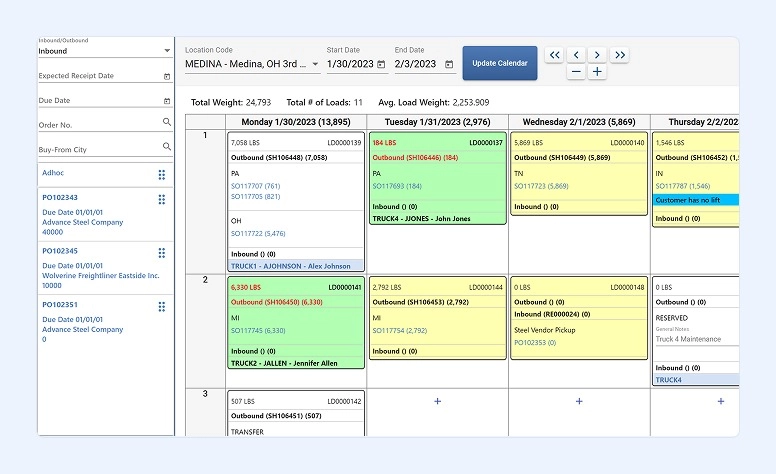
Task: Add a load in Thursday row 3
Action: tap(721, 401)
